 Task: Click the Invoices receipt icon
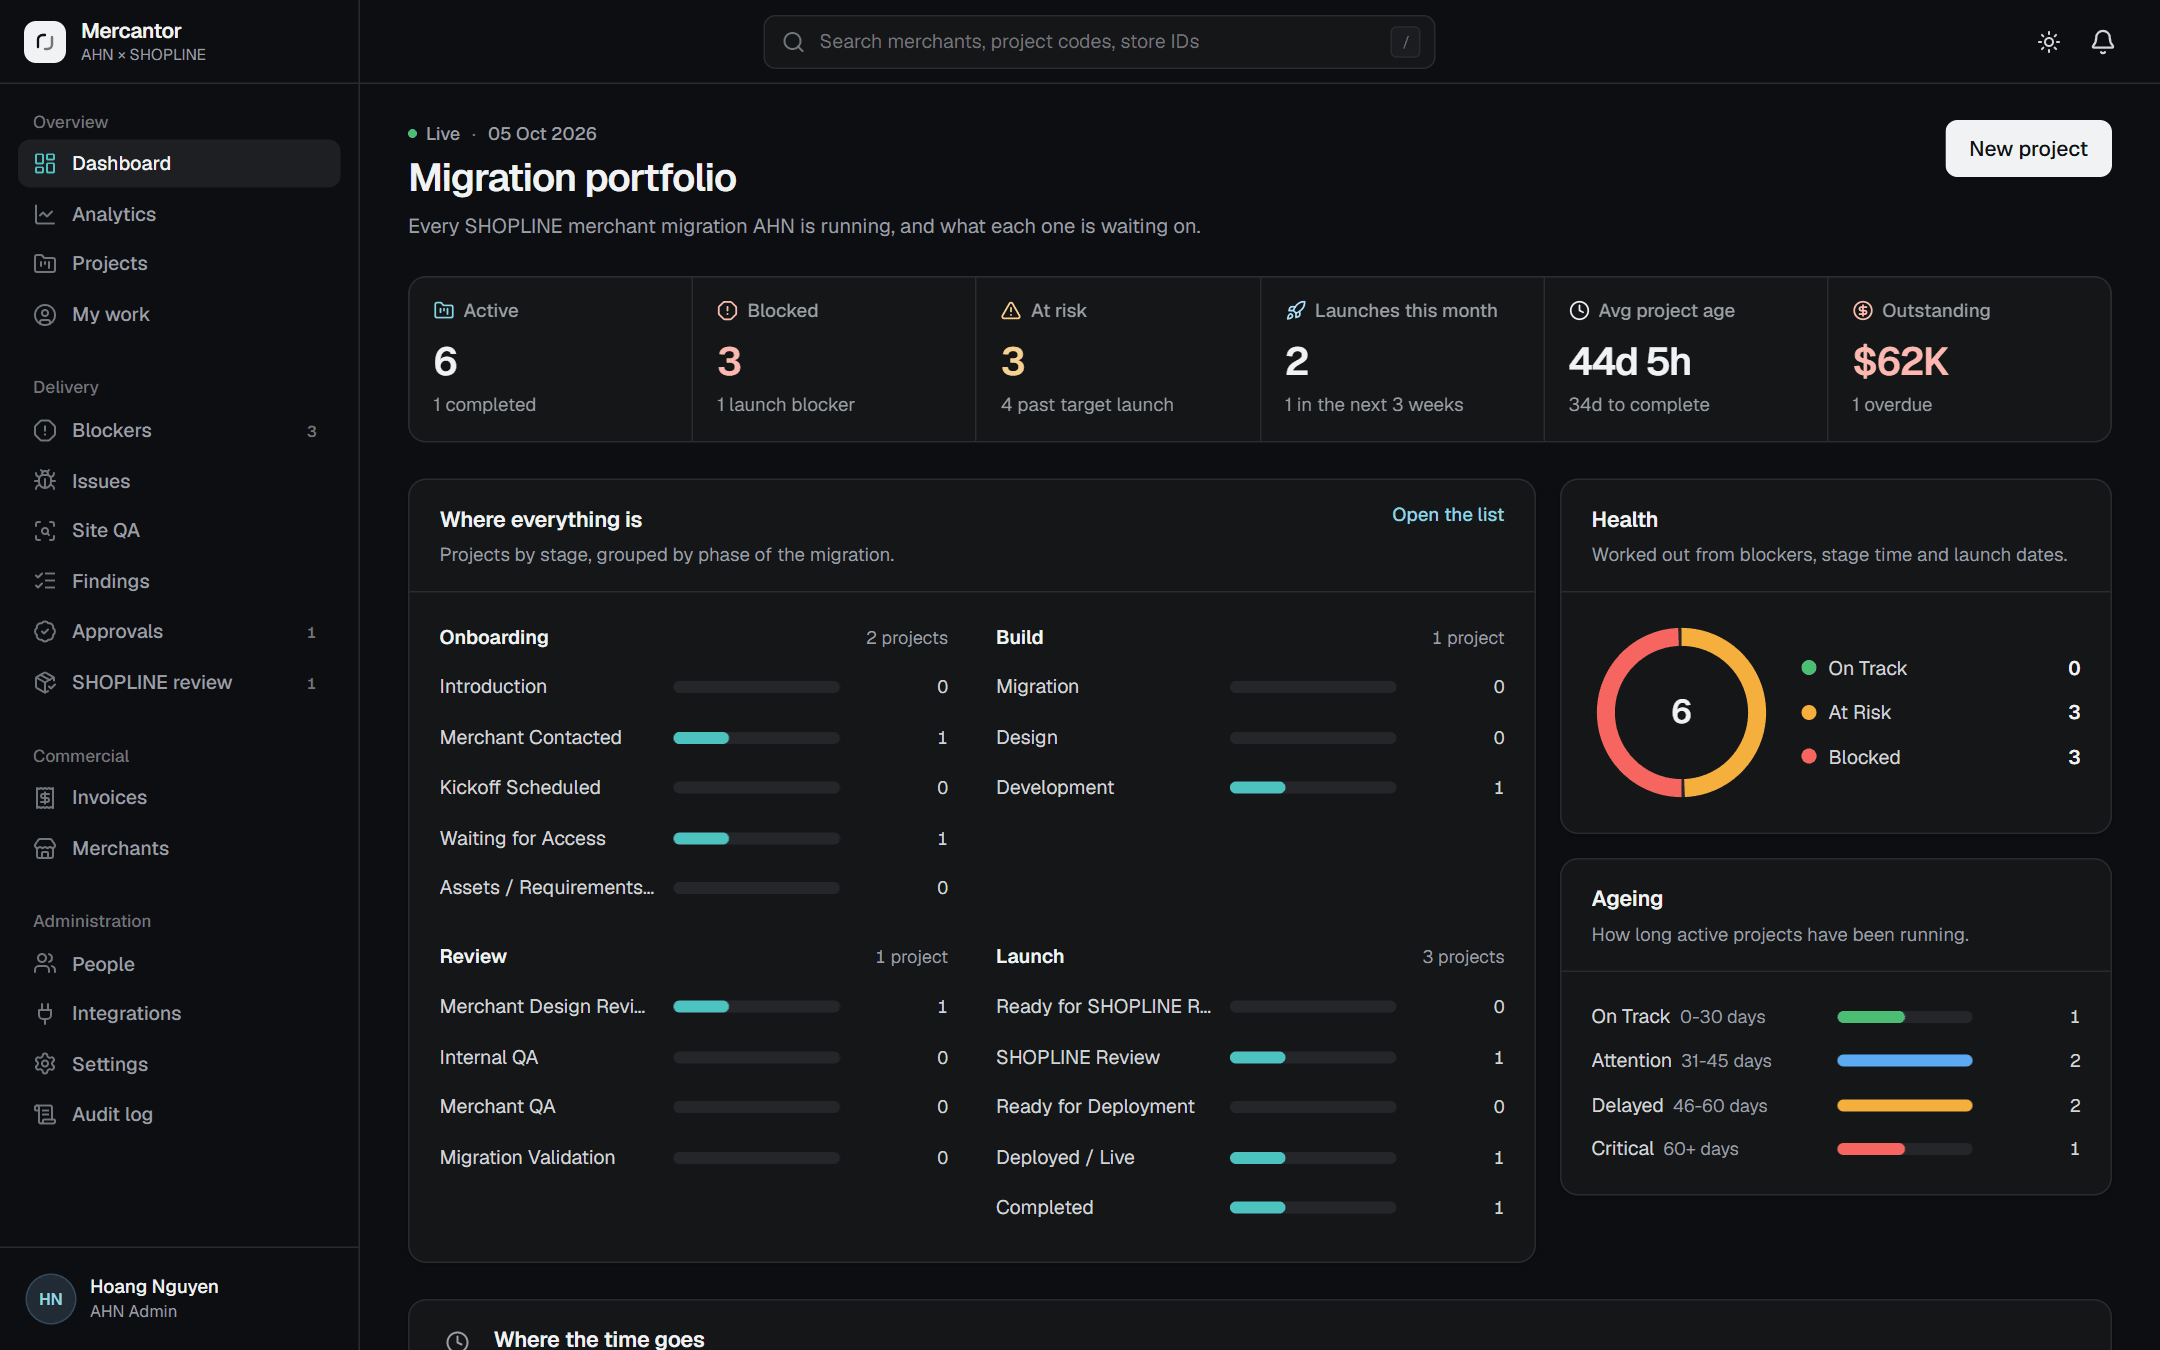pos(45,797)
